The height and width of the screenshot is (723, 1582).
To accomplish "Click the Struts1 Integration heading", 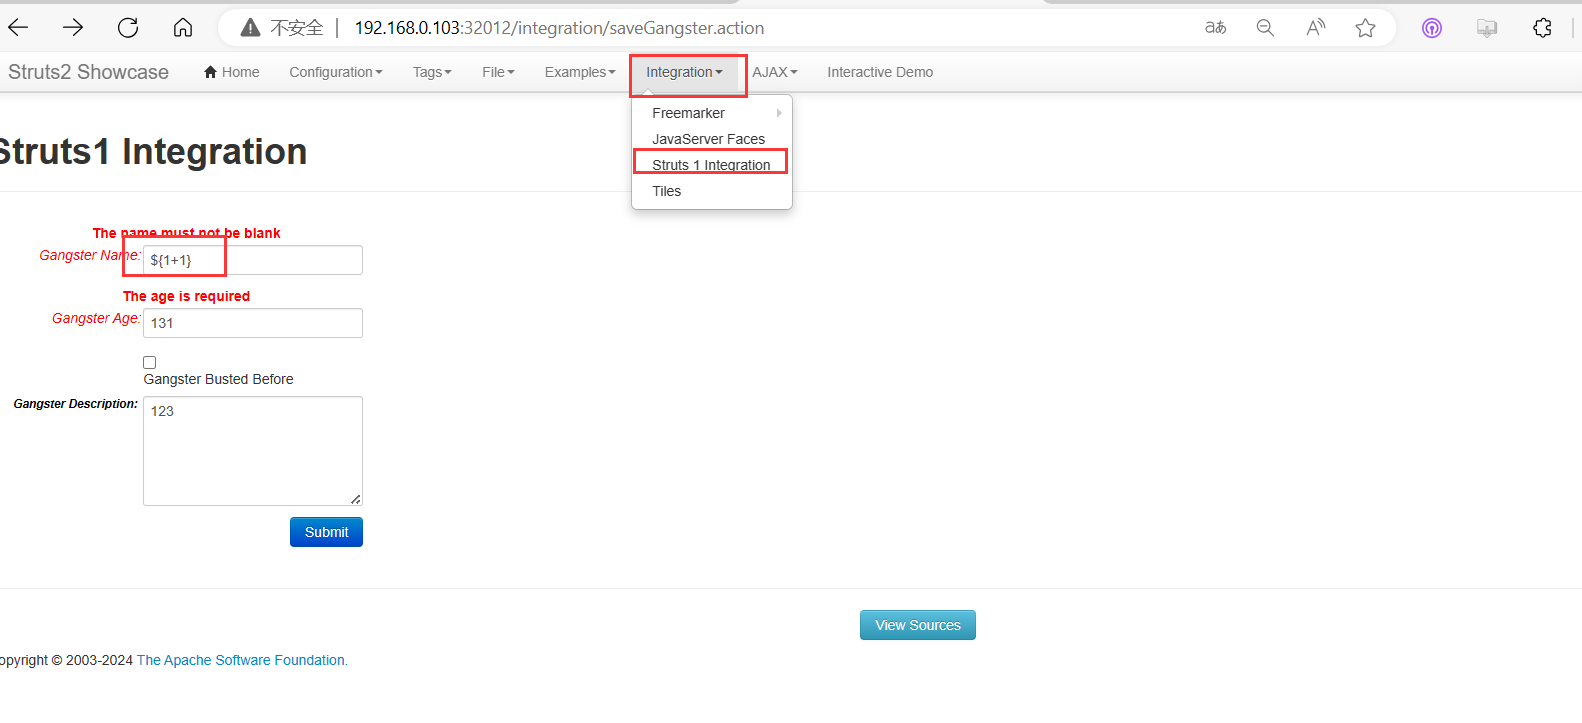I will (152, 152).
